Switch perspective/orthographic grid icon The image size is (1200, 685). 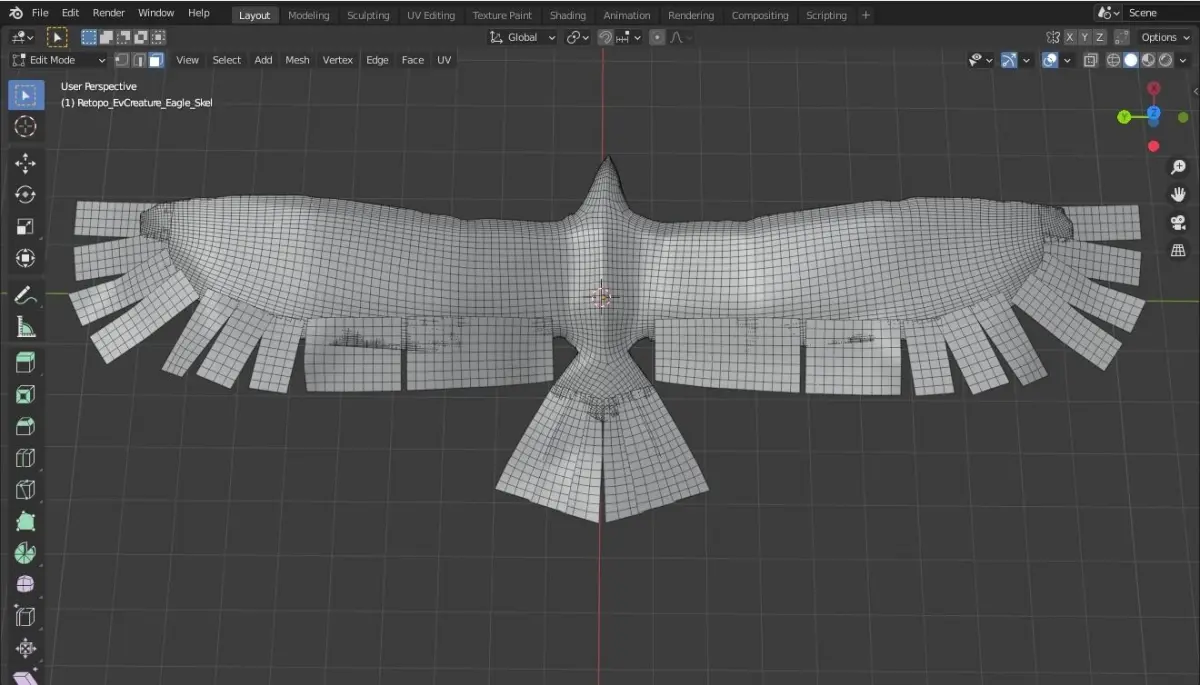1178,250
